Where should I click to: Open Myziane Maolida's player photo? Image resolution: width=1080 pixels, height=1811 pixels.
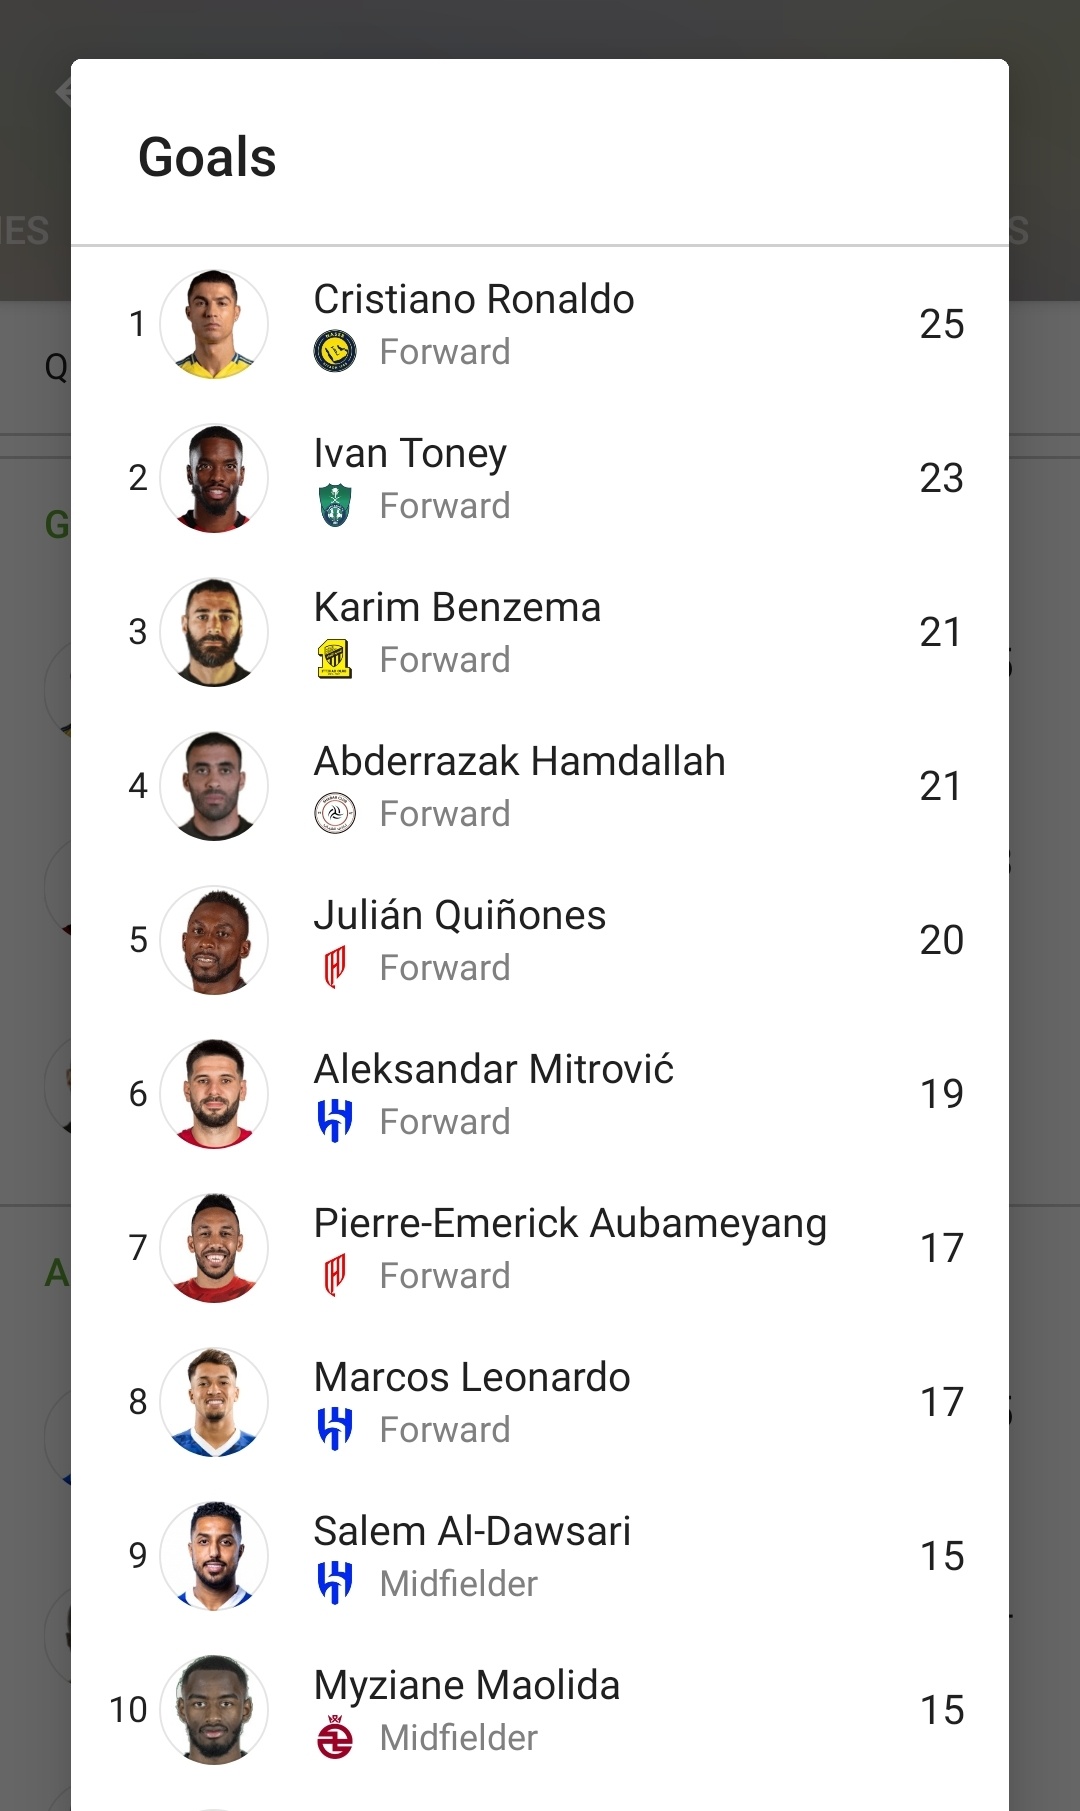[214, 1710]
